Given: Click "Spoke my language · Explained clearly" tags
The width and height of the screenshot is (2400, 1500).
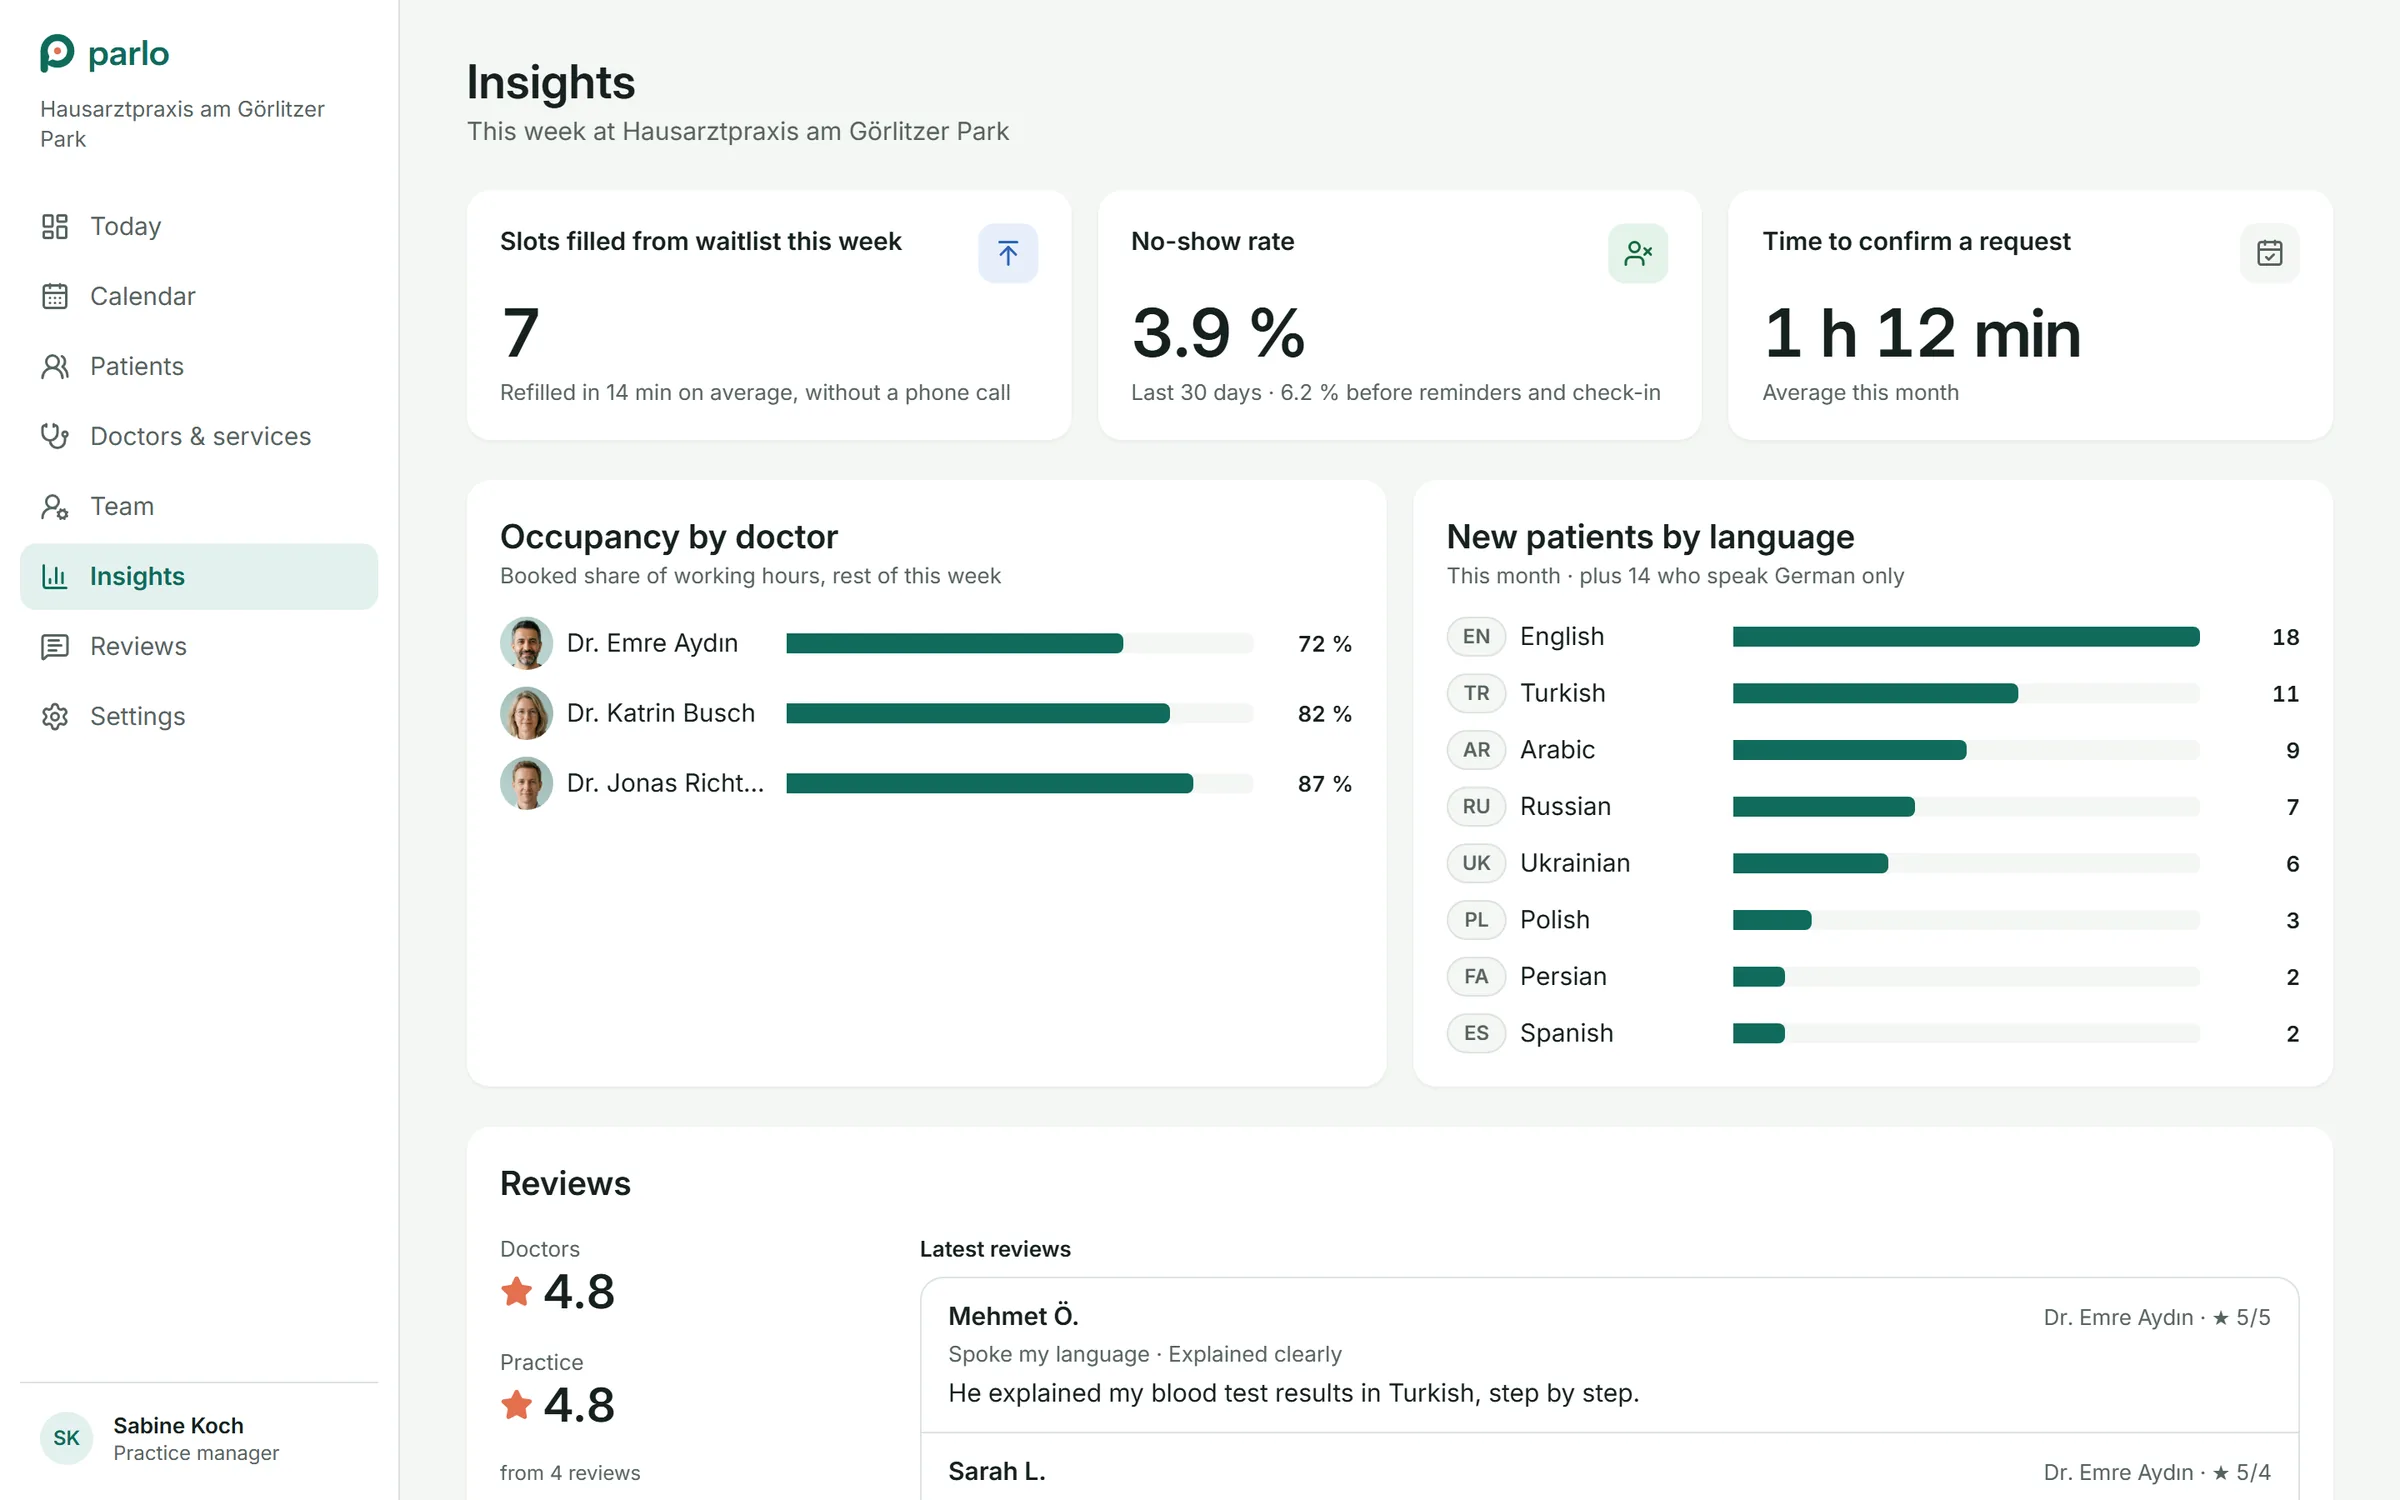Looking at the screenshot, I should coord(1144,1354).
